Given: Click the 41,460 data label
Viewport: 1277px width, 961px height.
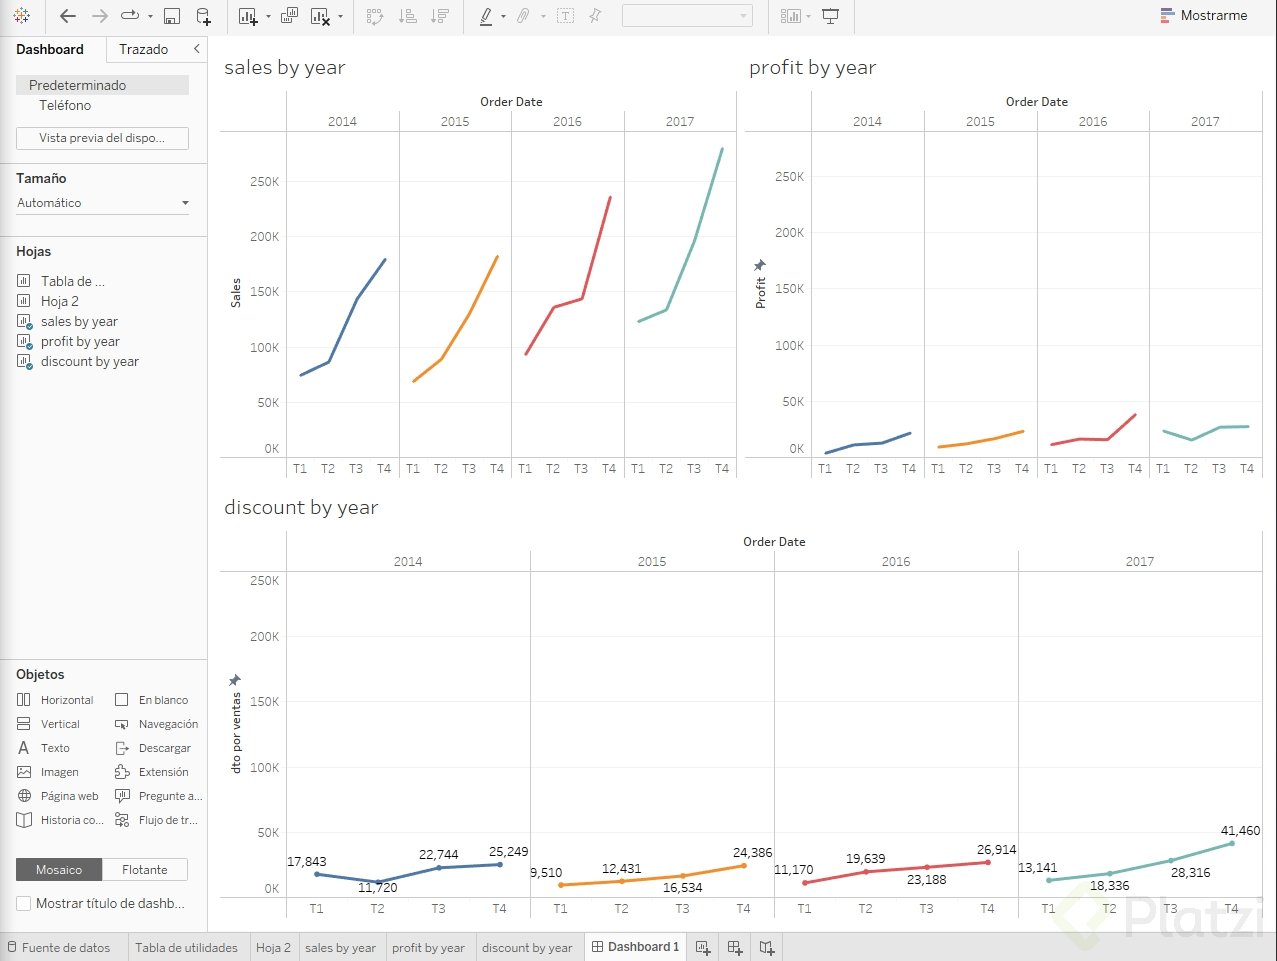Looking at the screenshot, I should (1240, 831).
